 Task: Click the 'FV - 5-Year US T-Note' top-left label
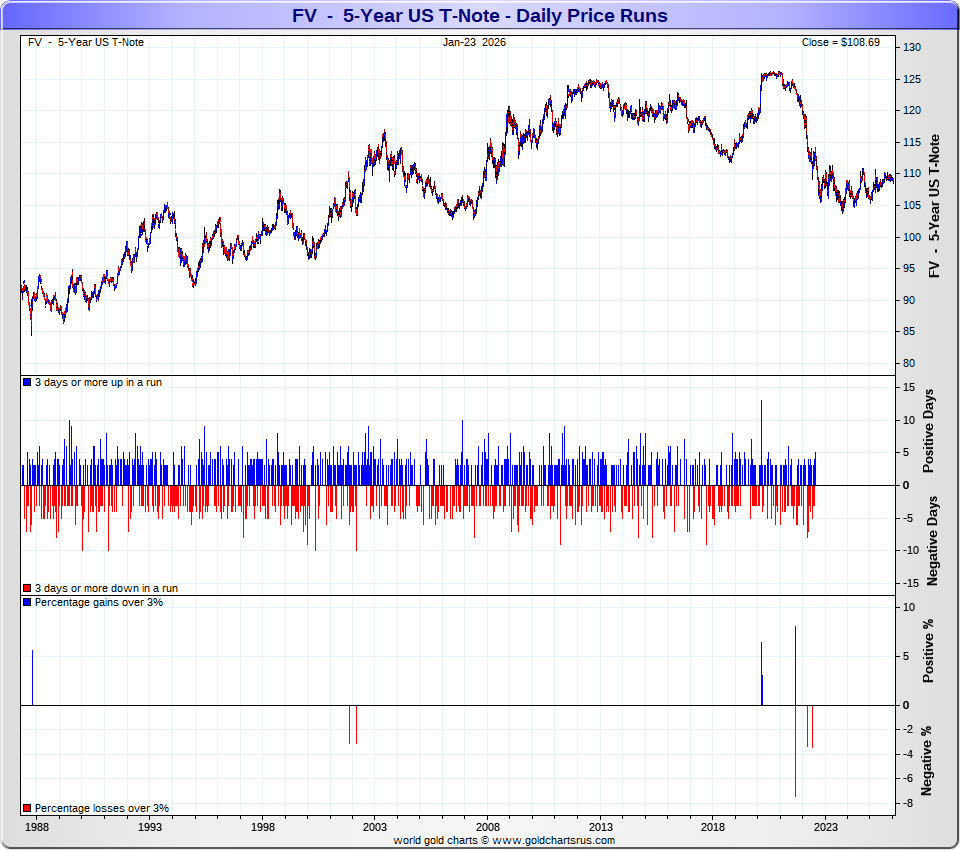pyautogui.click(x=86, y=42)
